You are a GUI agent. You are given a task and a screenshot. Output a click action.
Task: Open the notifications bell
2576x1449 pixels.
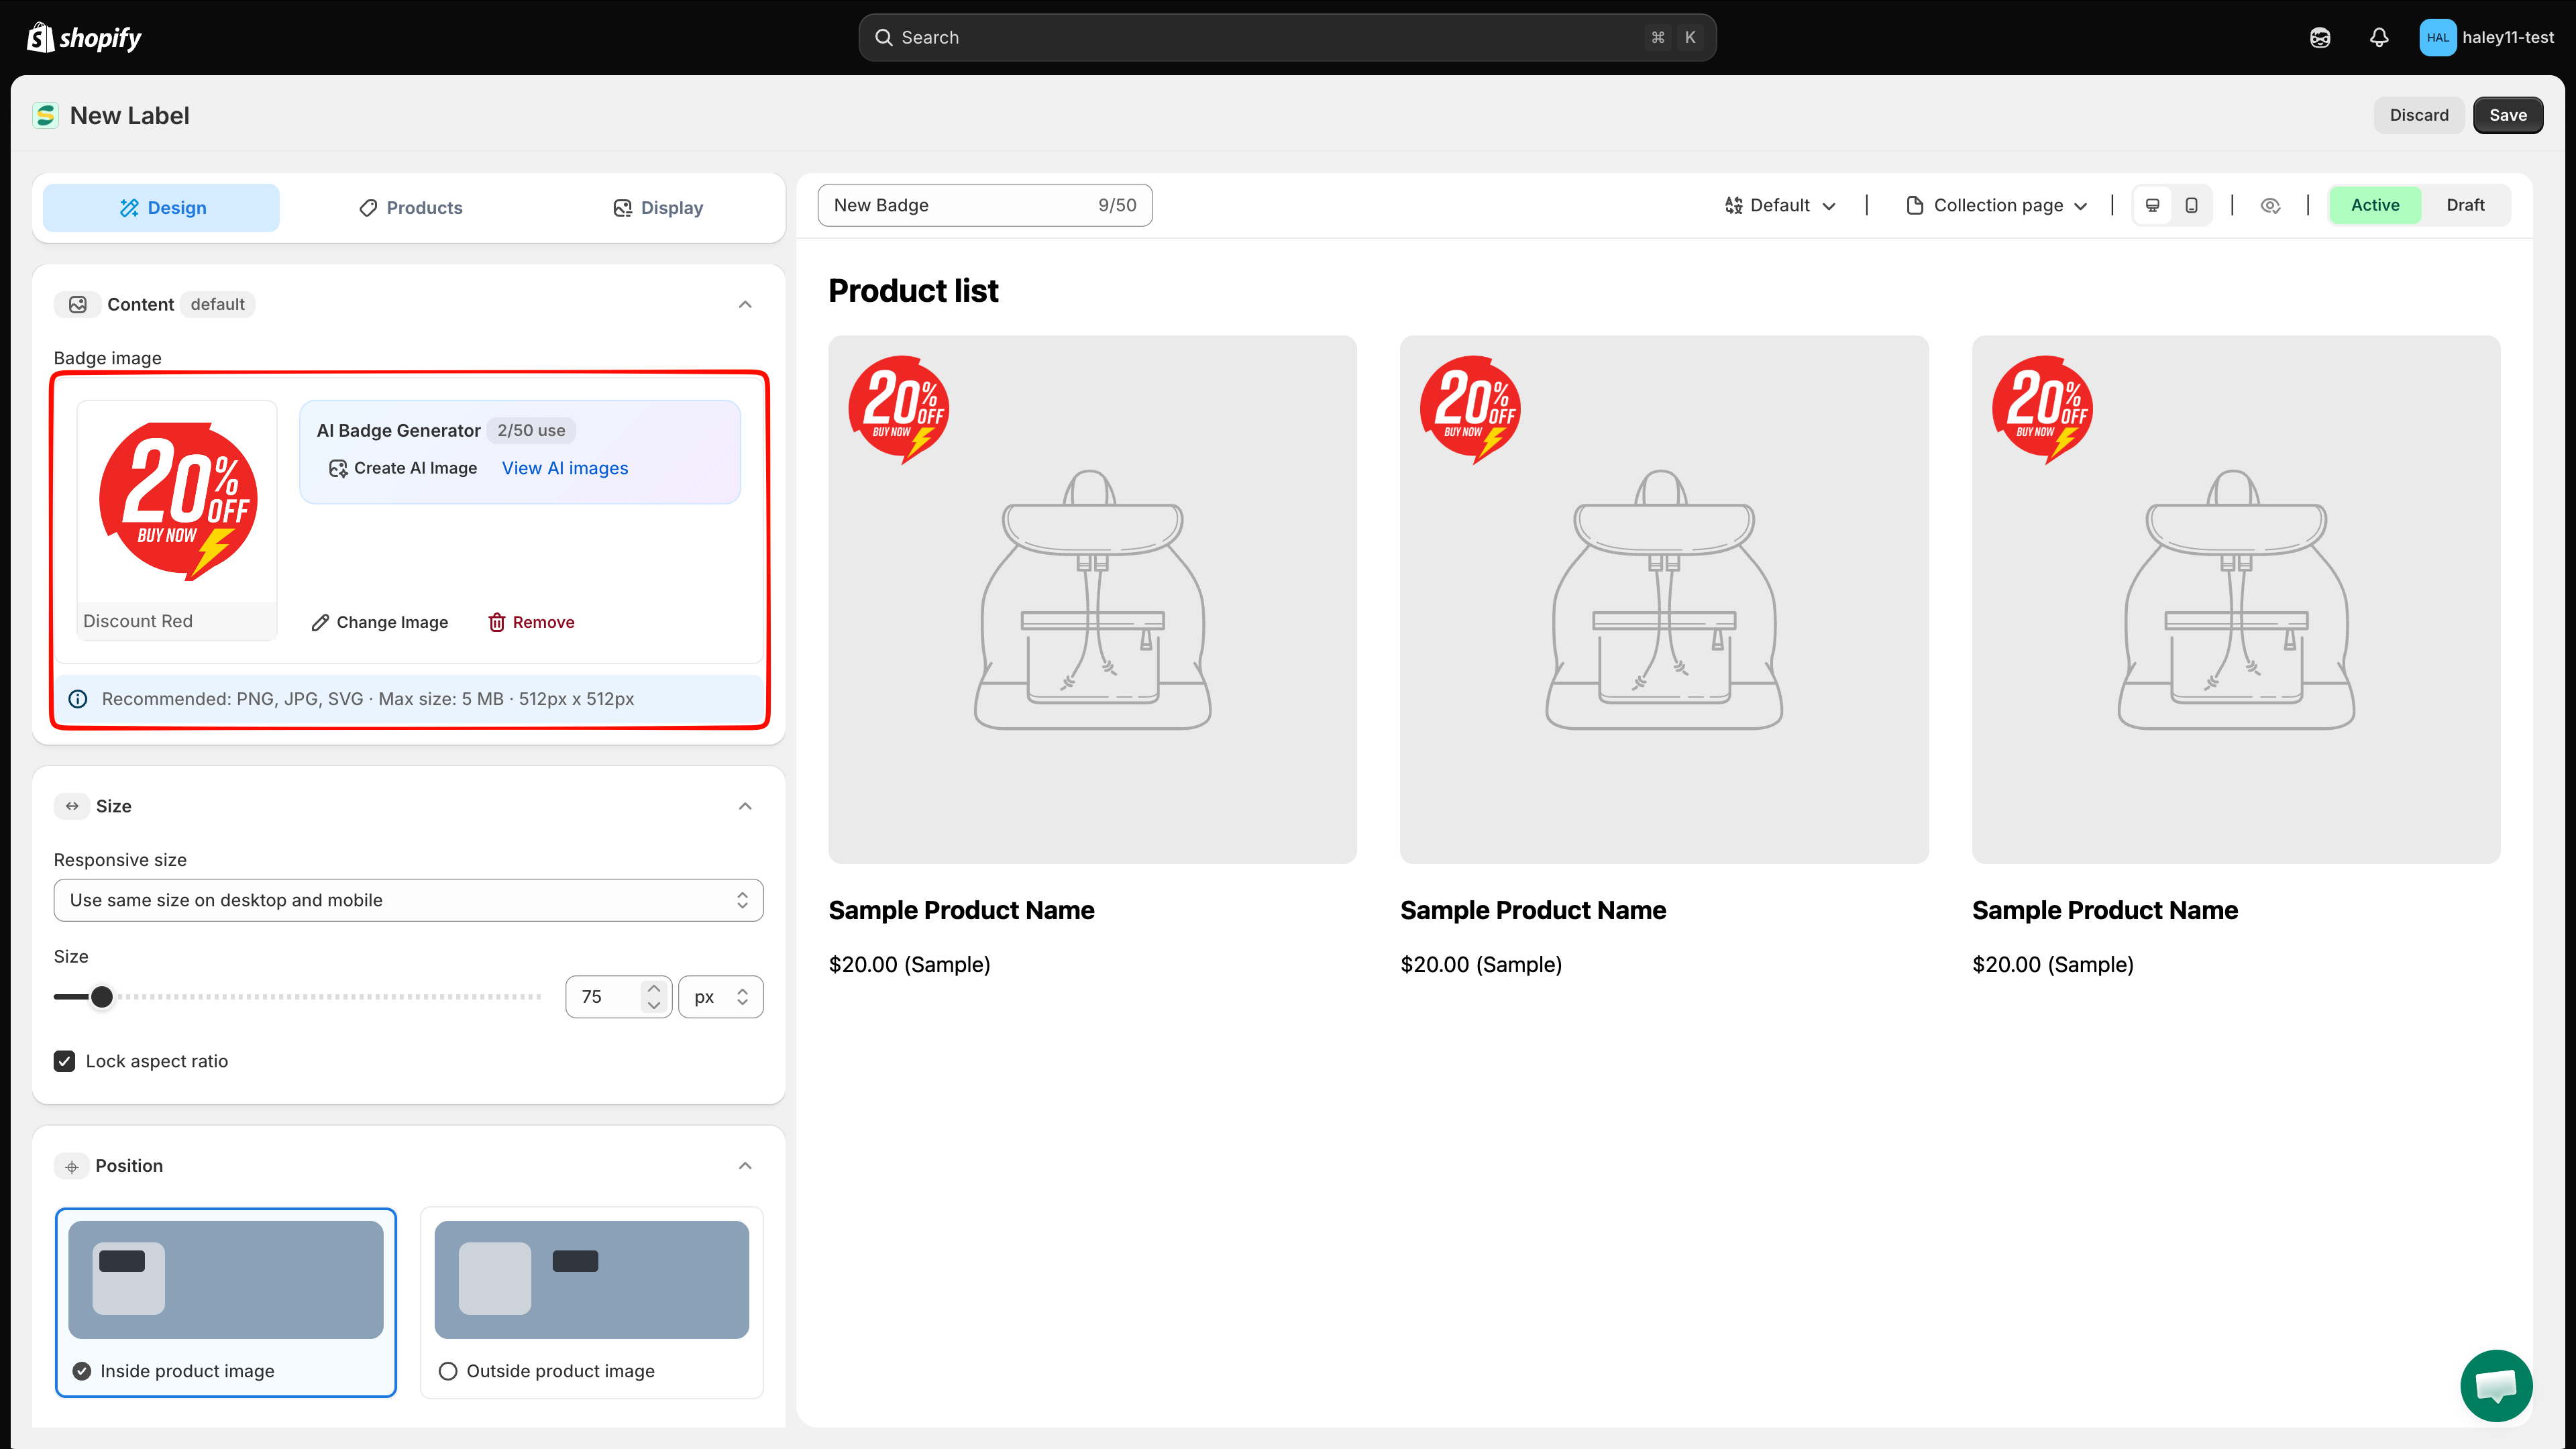(2379, 37)
